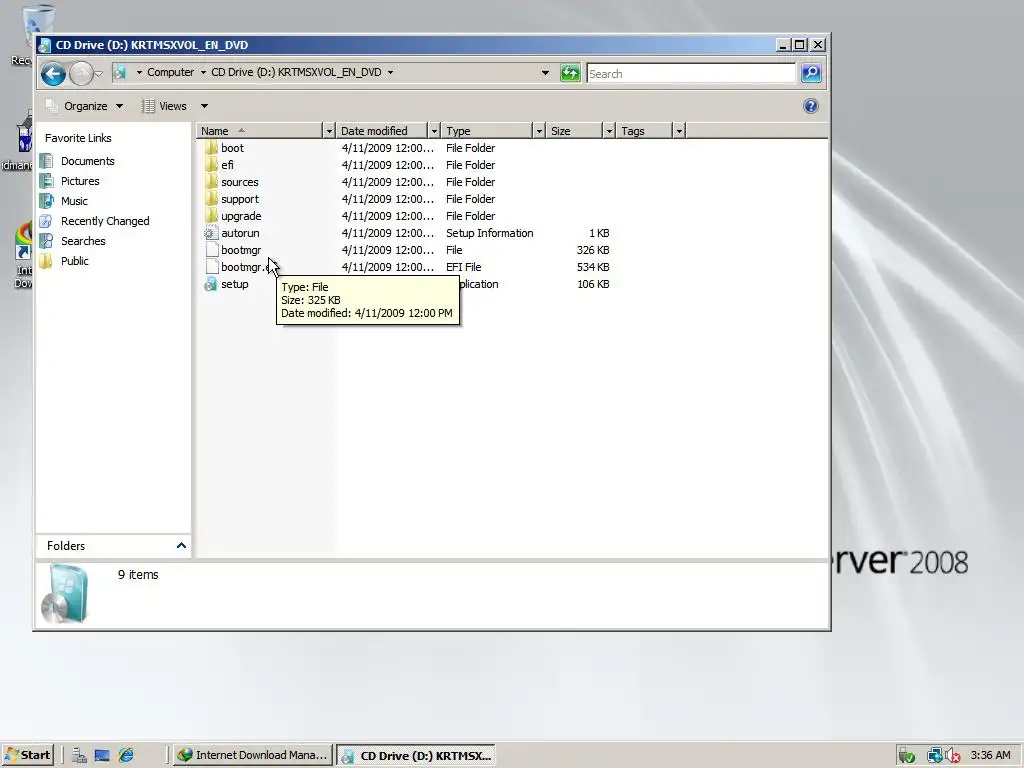Focus the Search input box
This screenshot has height=768, width=1024.
691,74
